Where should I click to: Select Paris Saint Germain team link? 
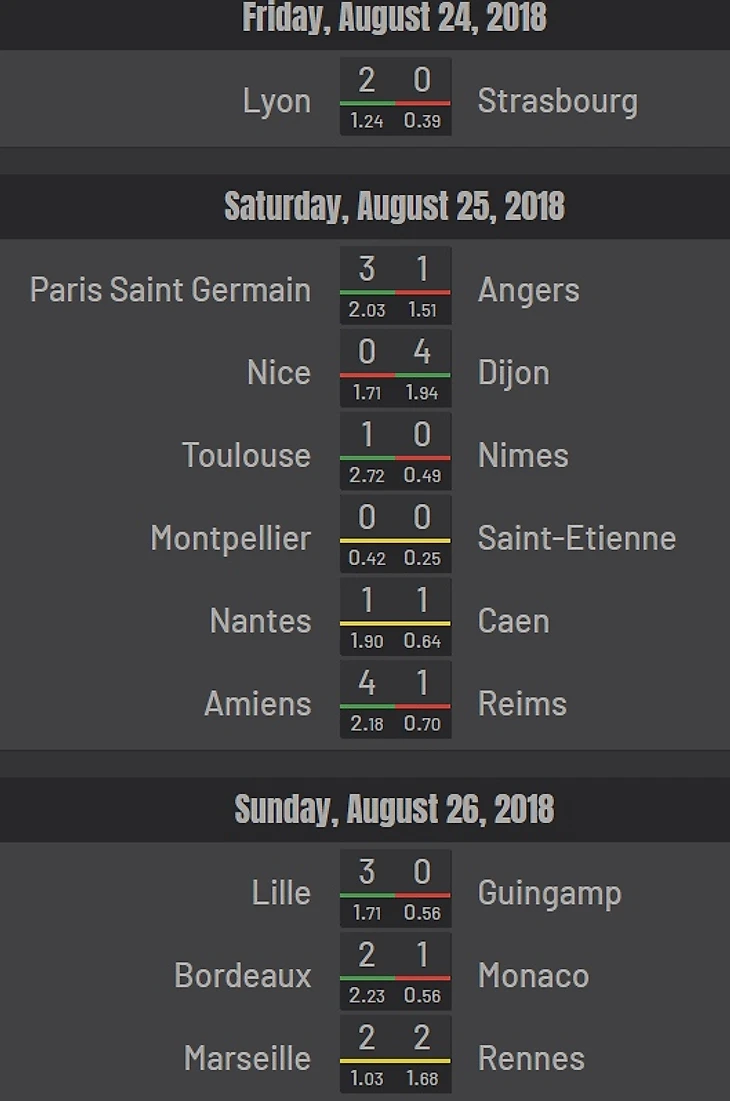[x=170, y=290]
